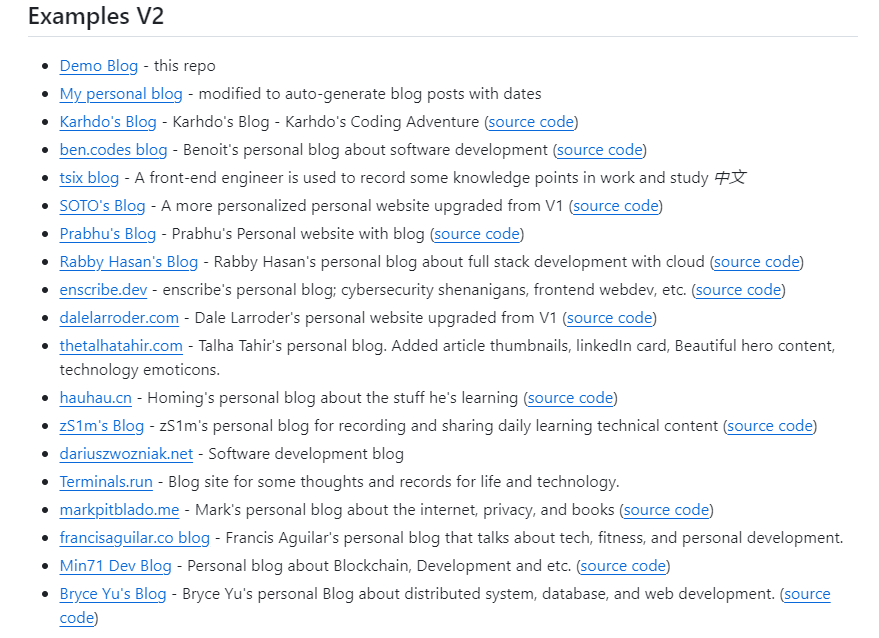Open francisaguilar.co blog link
The height and width of the screenshot is (638, 879).
pyautogui.click(x=134, y=538)
